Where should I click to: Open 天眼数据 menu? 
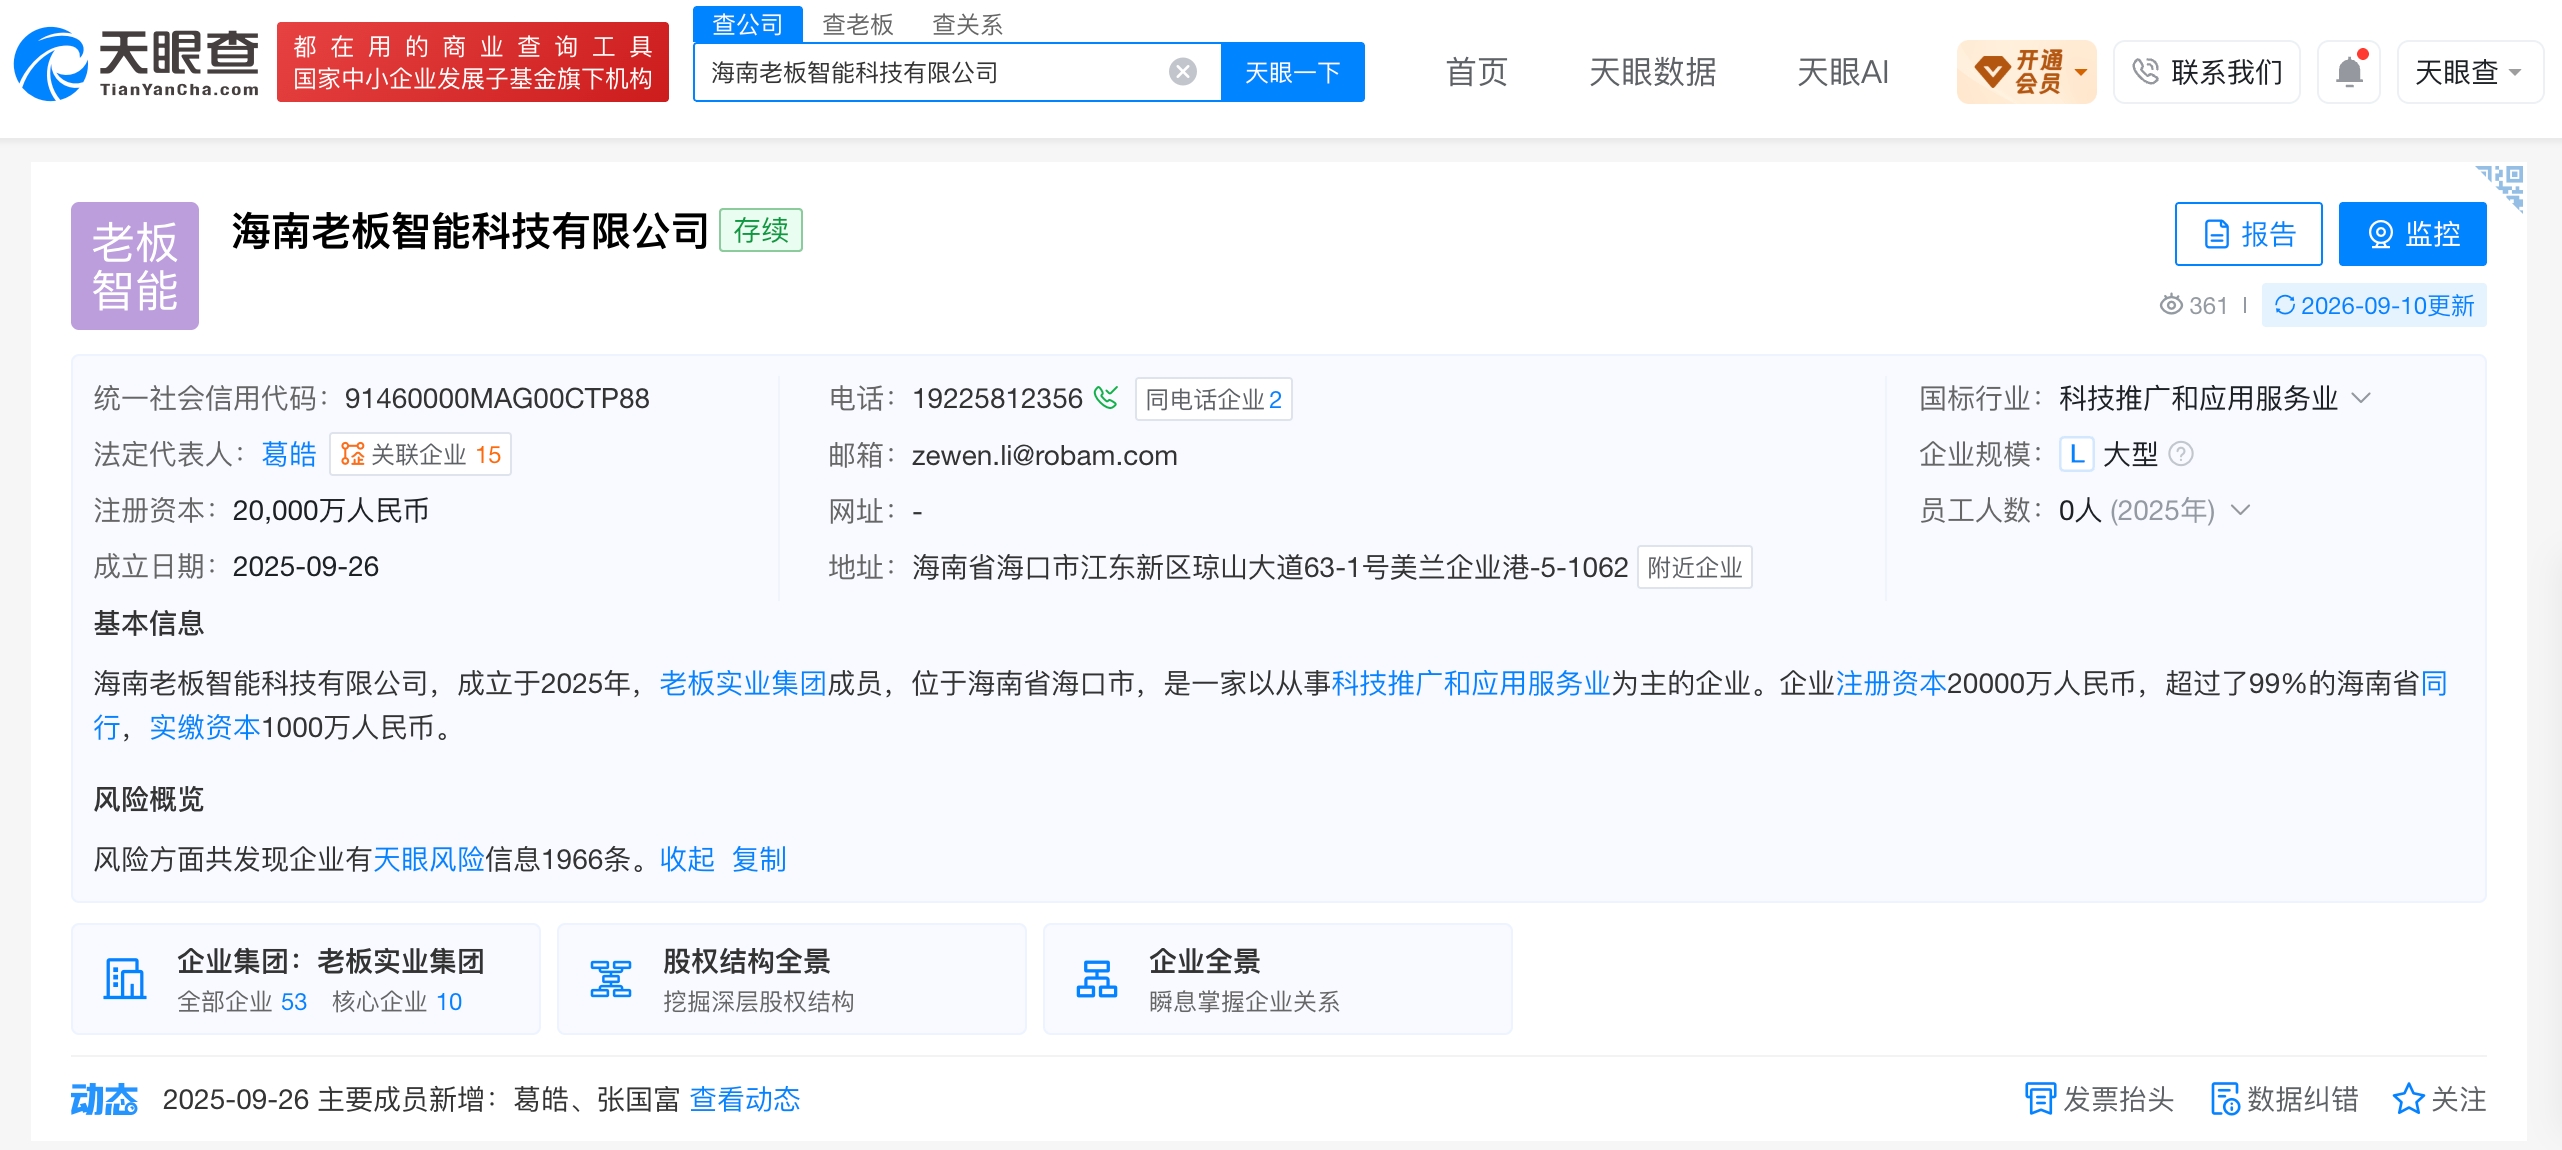1652,72
